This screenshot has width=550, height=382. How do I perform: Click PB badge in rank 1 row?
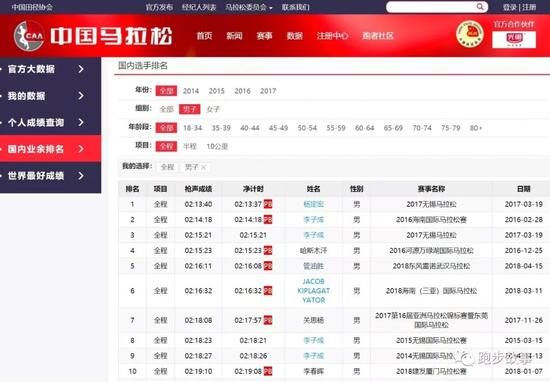268,204
